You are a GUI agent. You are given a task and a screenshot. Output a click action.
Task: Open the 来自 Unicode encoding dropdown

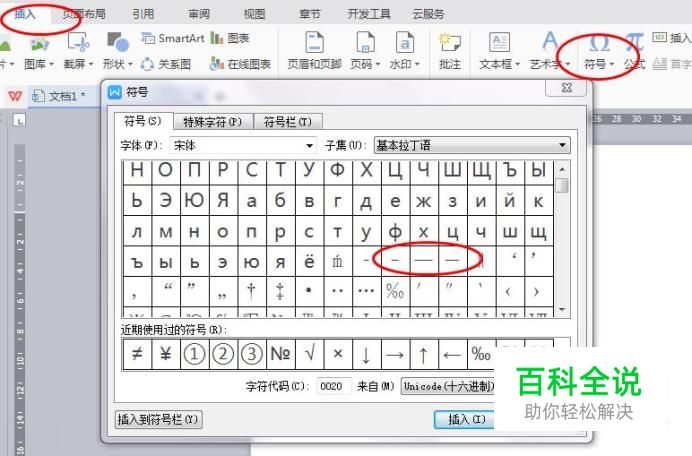point(448,386)
